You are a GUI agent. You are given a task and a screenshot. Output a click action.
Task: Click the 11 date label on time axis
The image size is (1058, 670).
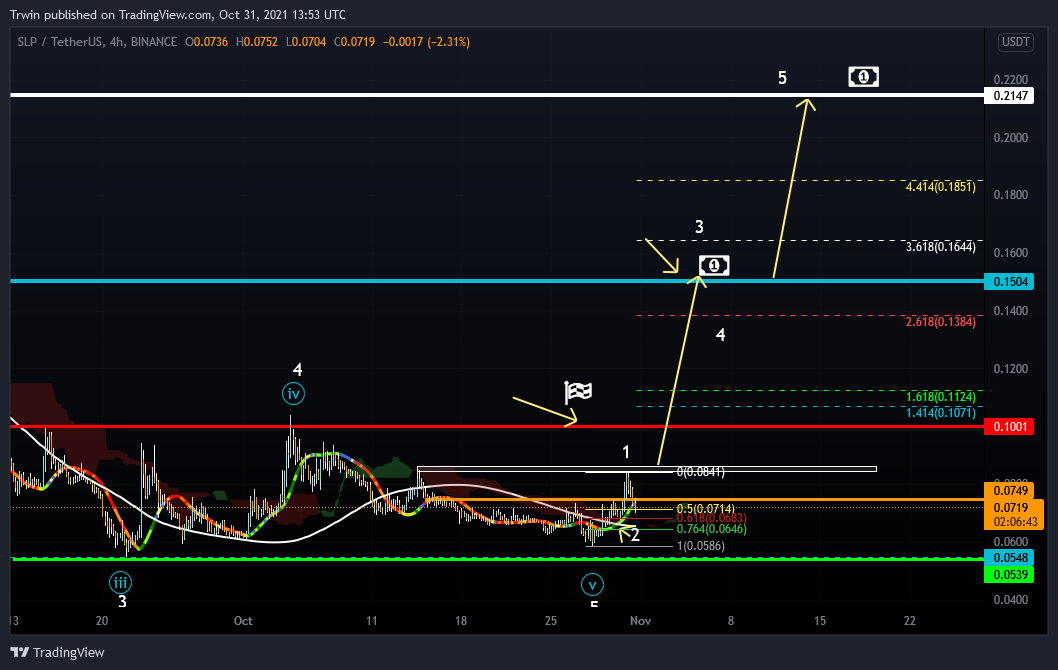(x=372, y=621)
